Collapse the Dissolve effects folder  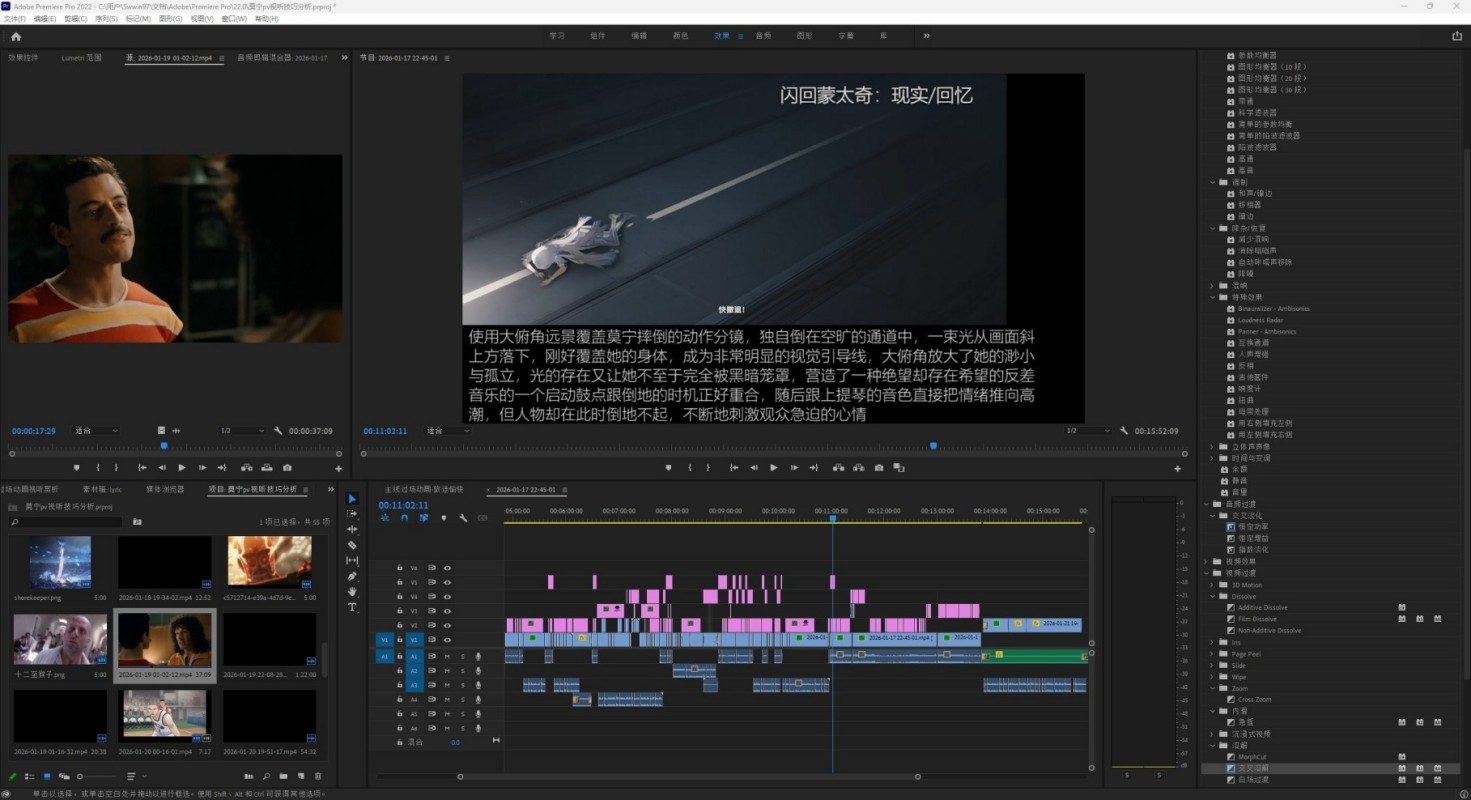point(1212,596)
